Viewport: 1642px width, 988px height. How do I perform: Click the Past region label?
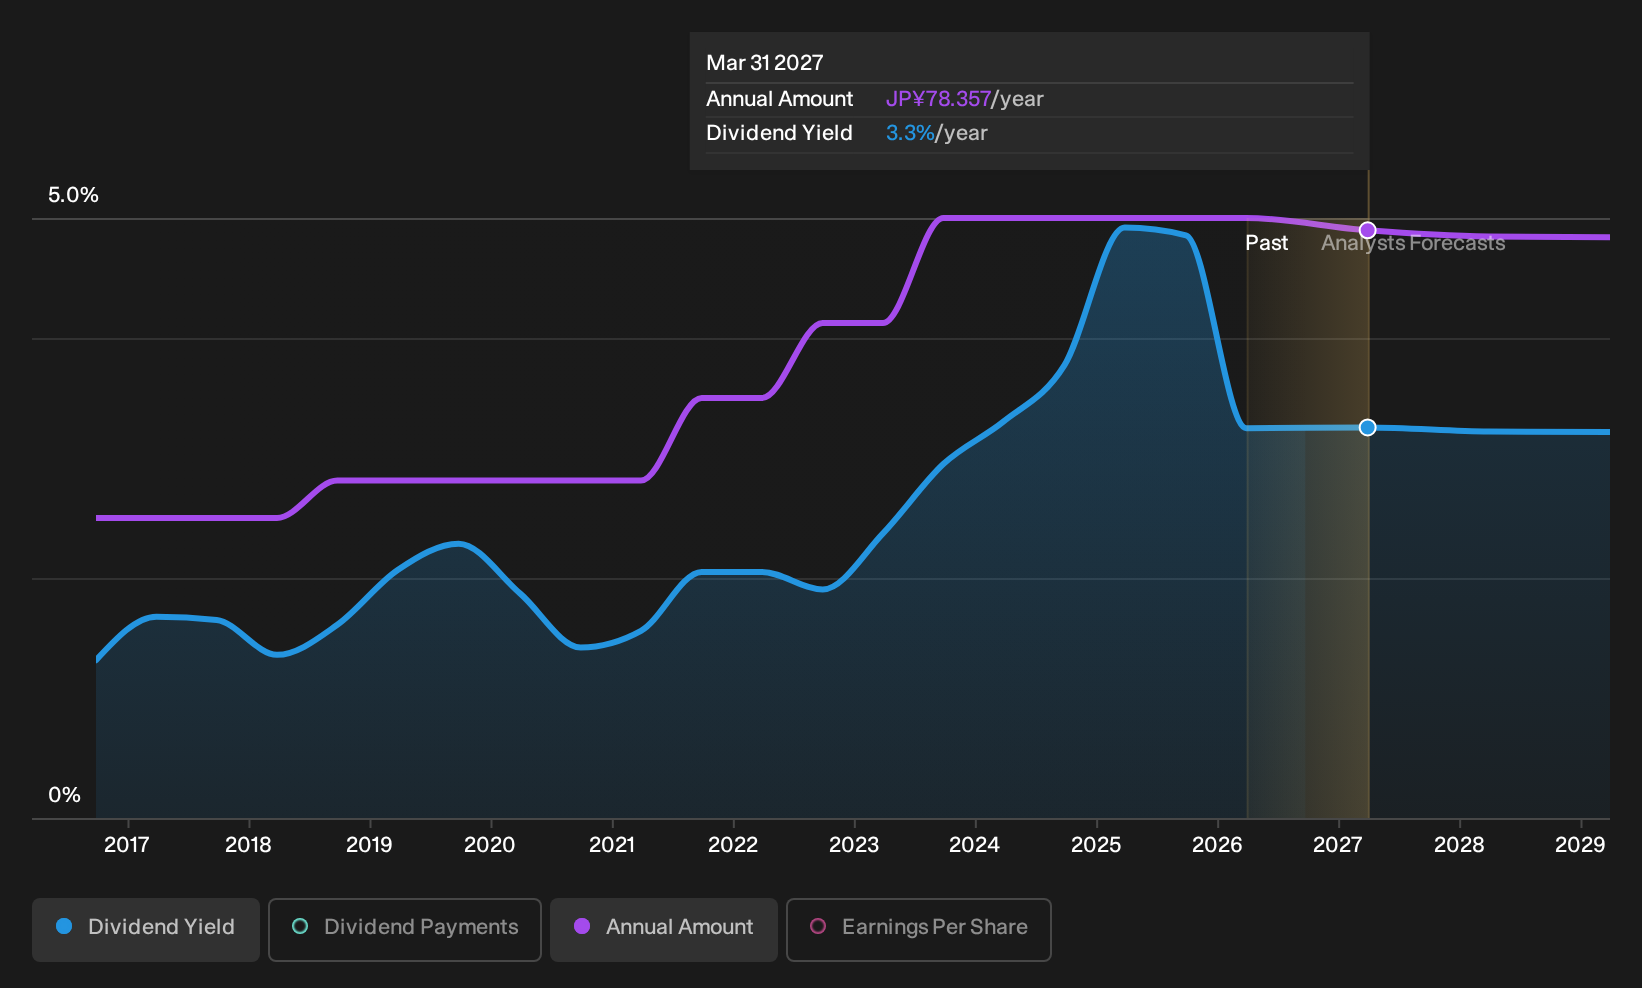1266,243
